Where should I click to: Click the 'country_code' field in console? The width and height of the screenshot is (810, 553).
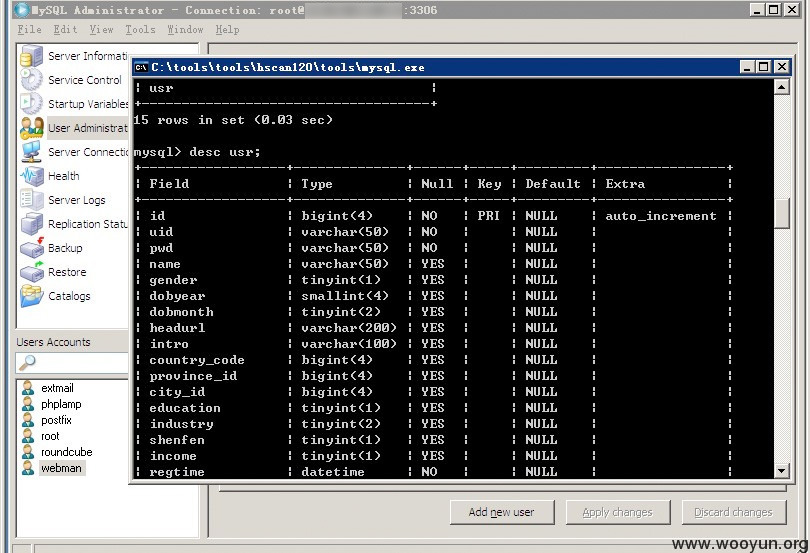pos(197,360)
